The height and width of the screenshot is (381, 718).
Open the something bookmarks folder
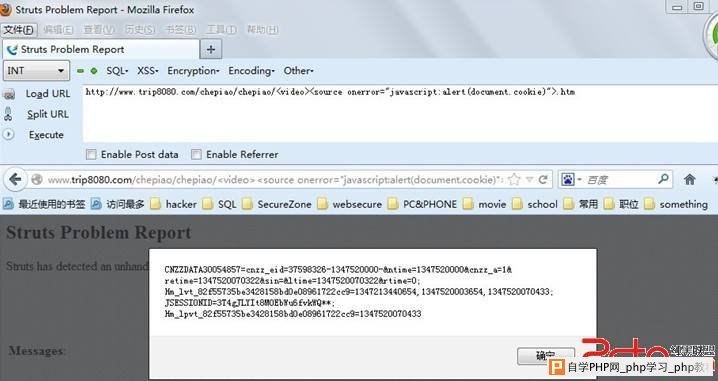676,204
